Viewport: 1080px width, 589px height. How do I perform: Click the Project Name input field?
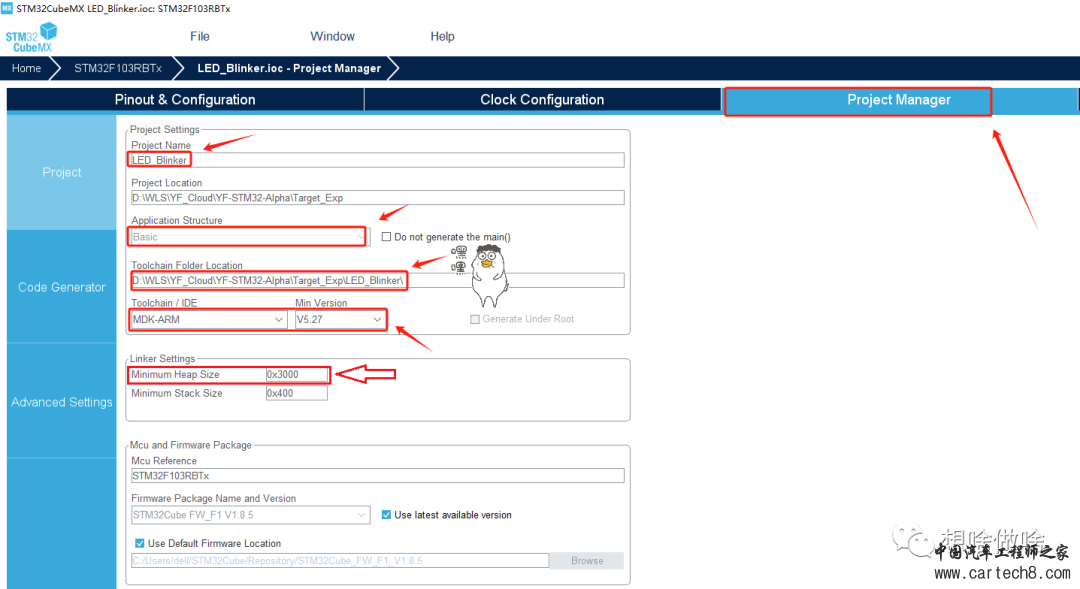pyautogui.click(x=377, y=160)
